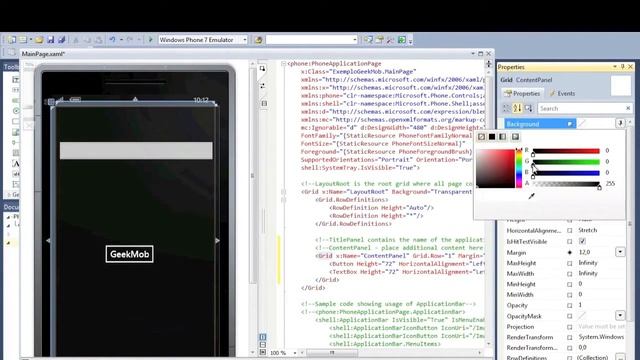
Task: Click the green rightmost toolbar window icon
Action: tap(402, 40)
